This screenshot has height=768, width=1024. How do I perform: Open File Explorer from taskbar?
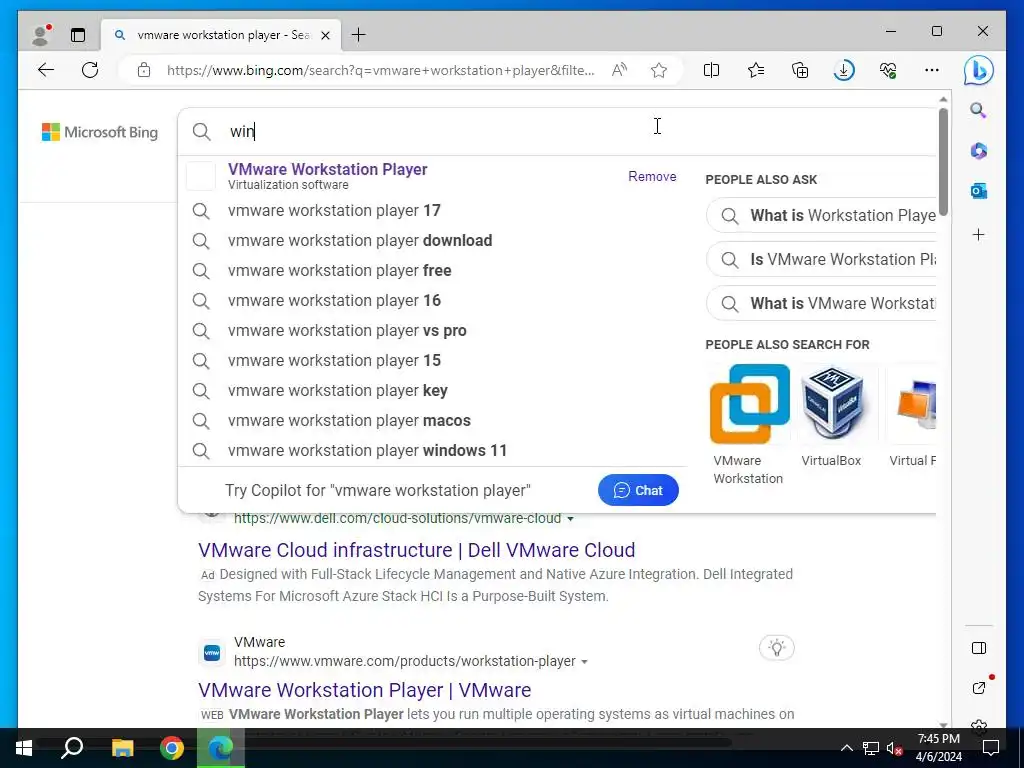coord(122,748)
